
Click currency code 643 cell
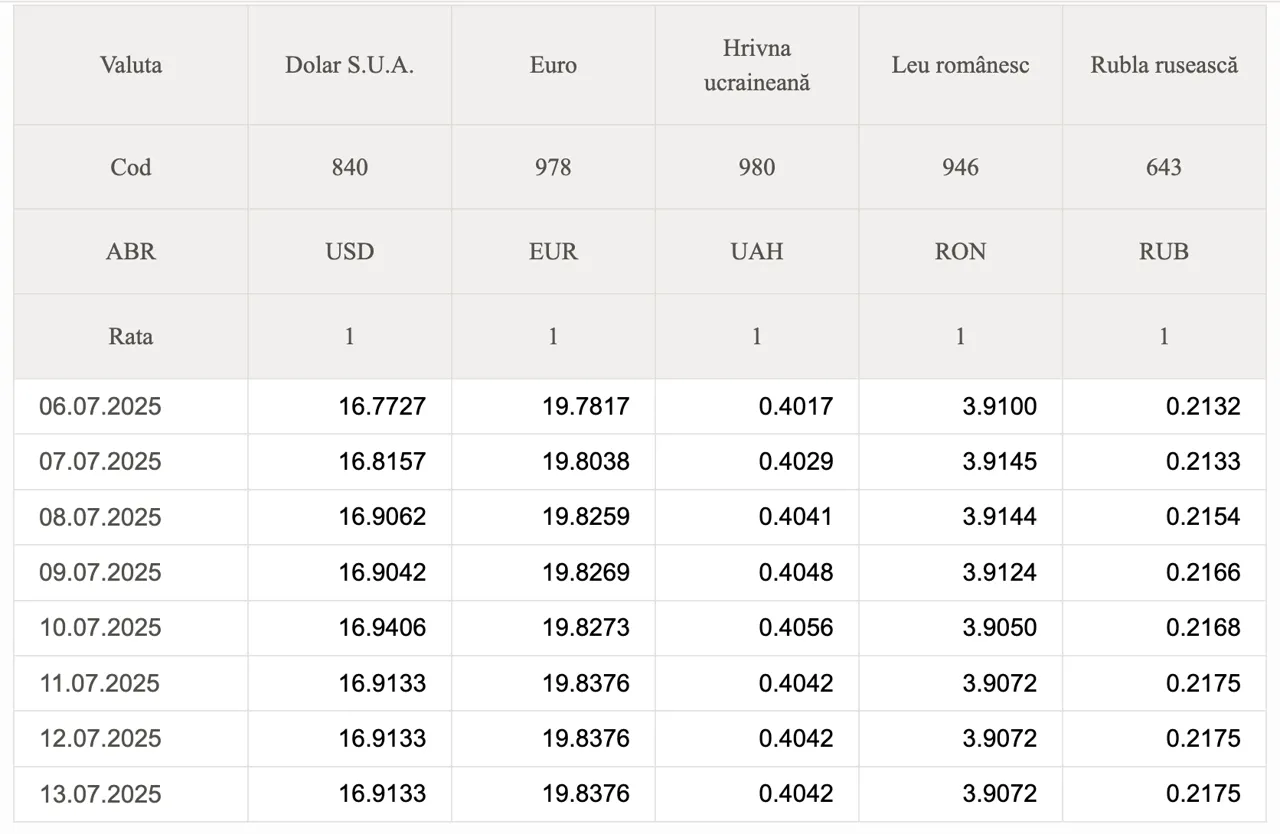[1164, 167]
